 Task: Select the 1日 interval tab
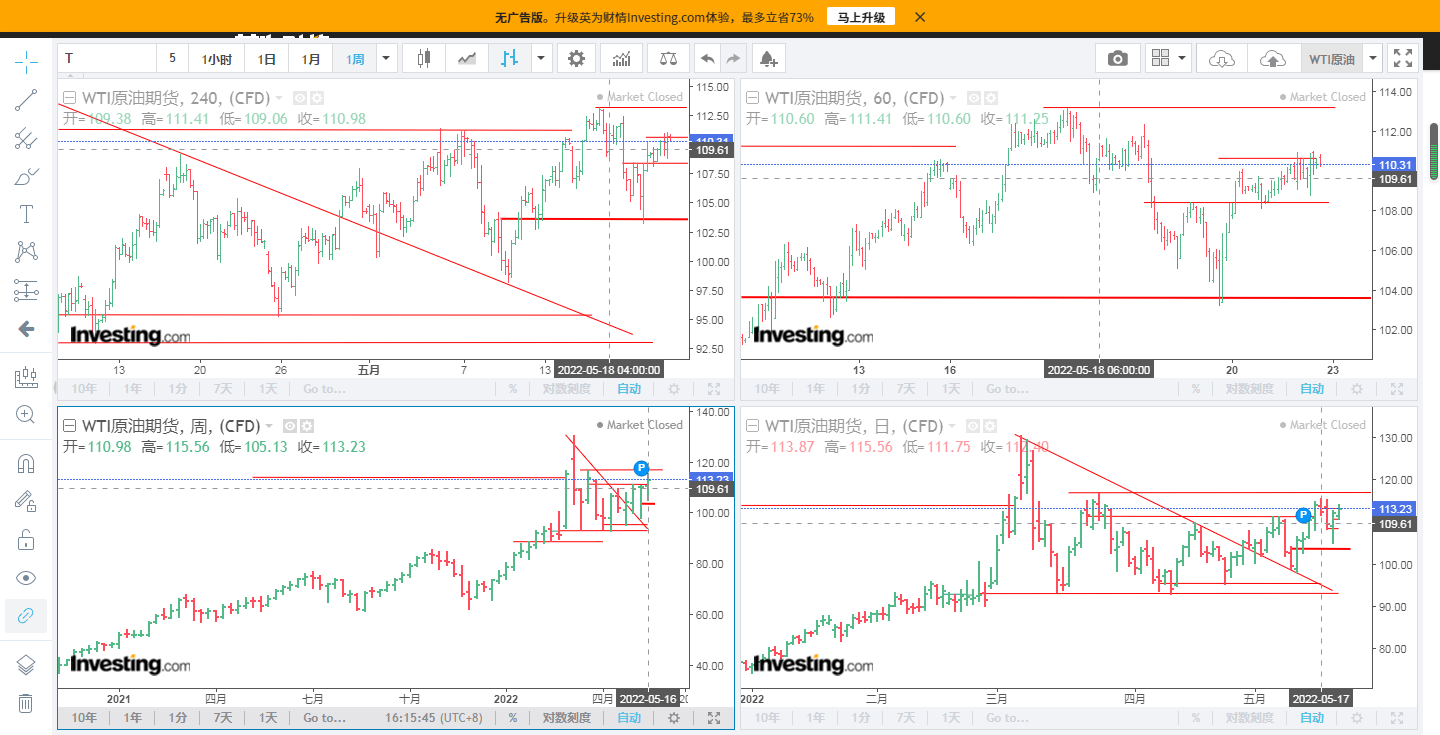click(x=267, y=59)
